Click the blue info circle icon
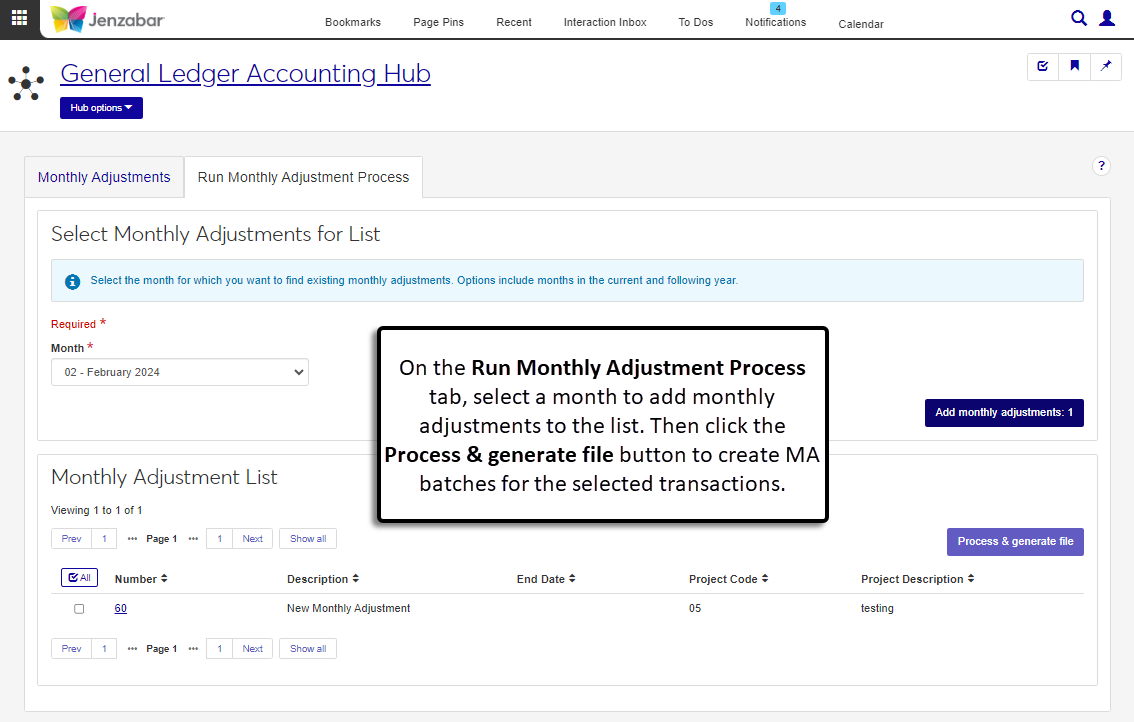This screenshot has width=1134, height=722. [x=72, y=281]
